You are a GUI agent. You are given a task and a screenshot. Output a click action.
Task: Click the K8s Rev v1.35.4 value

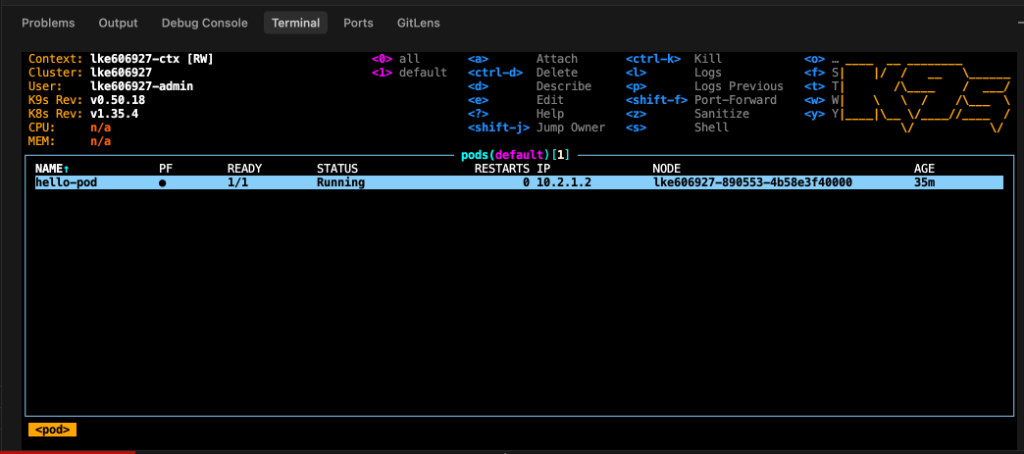114,114
